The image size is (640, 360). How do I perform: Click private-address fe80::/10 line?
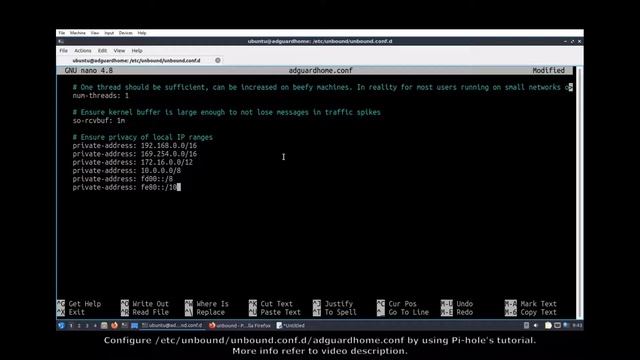124,187
